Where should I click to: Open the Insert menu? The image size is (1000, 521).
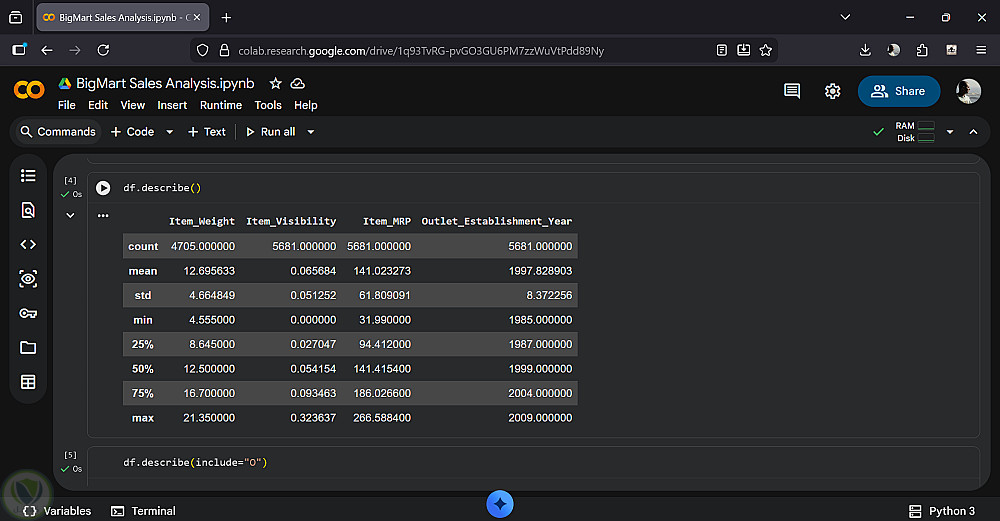172,105
